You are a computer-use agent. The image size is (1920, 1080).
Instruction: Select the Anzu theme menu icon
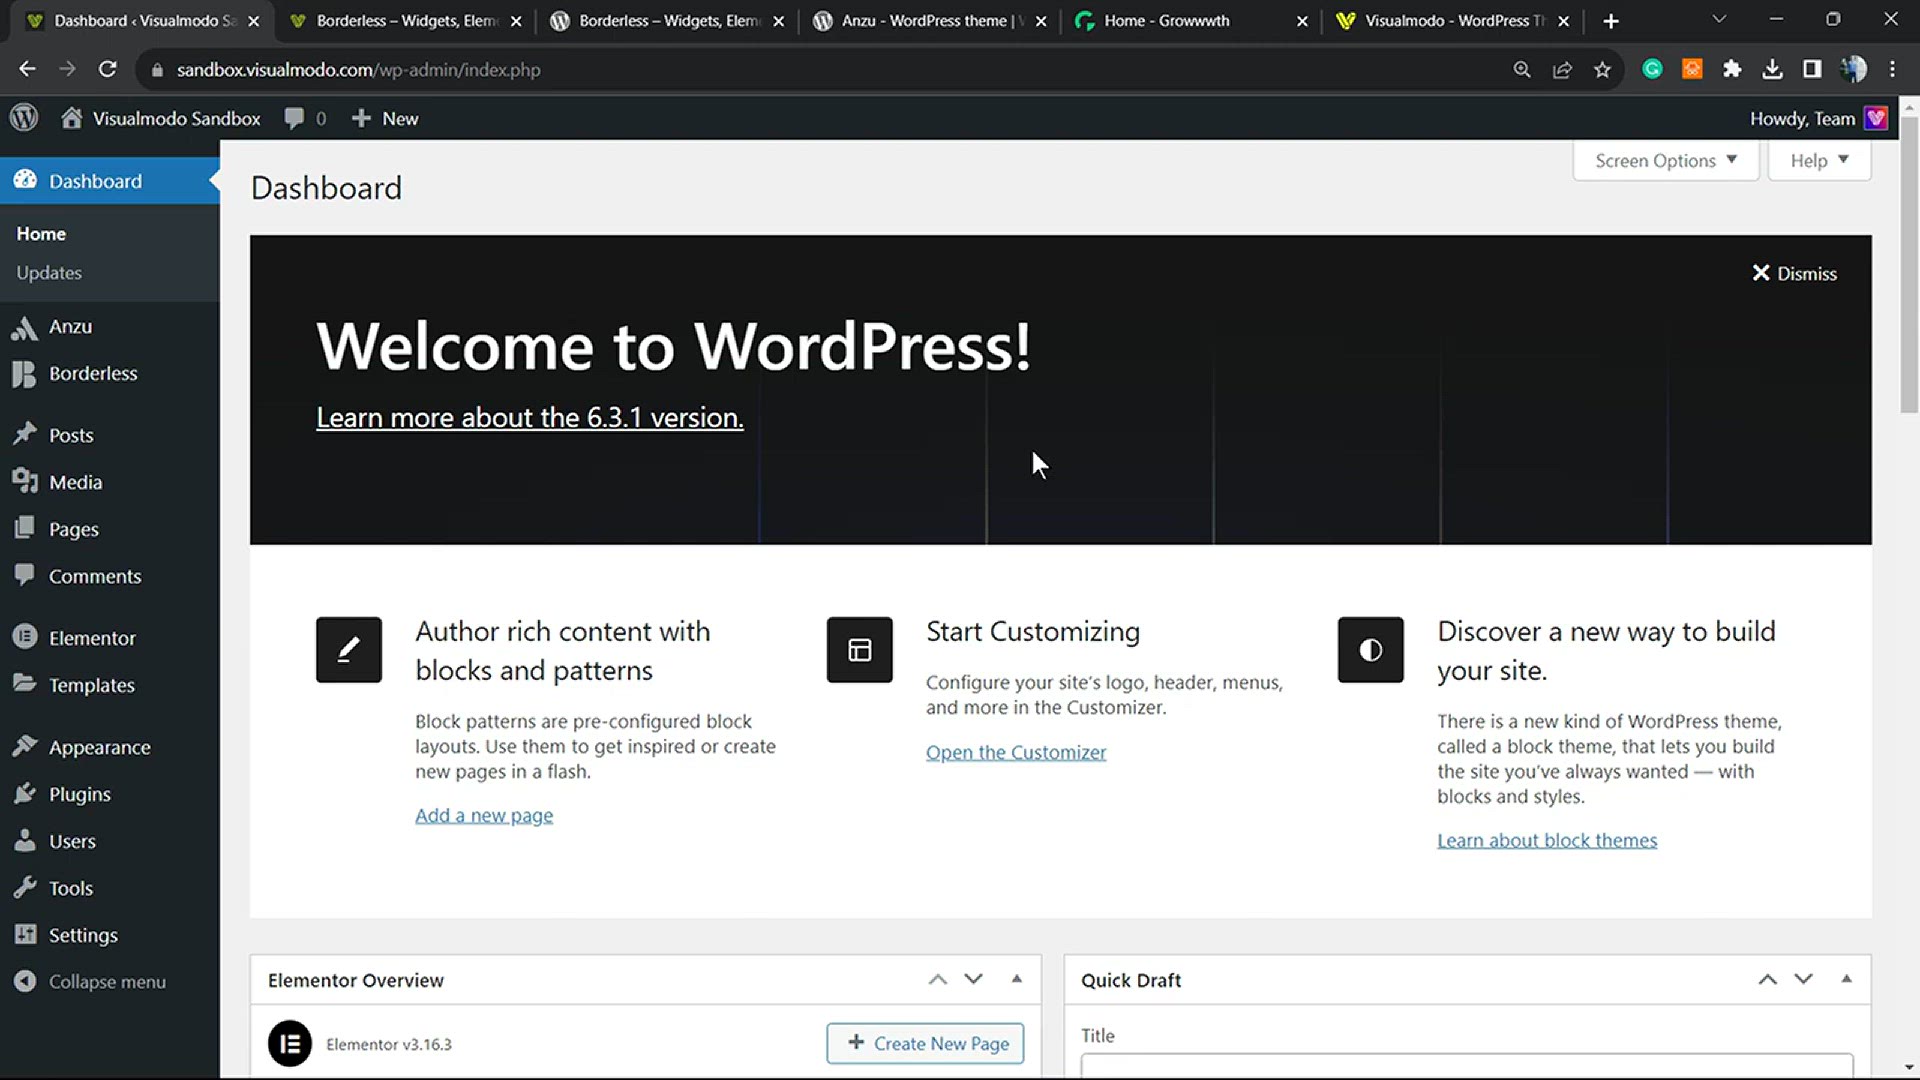(25, 327)
